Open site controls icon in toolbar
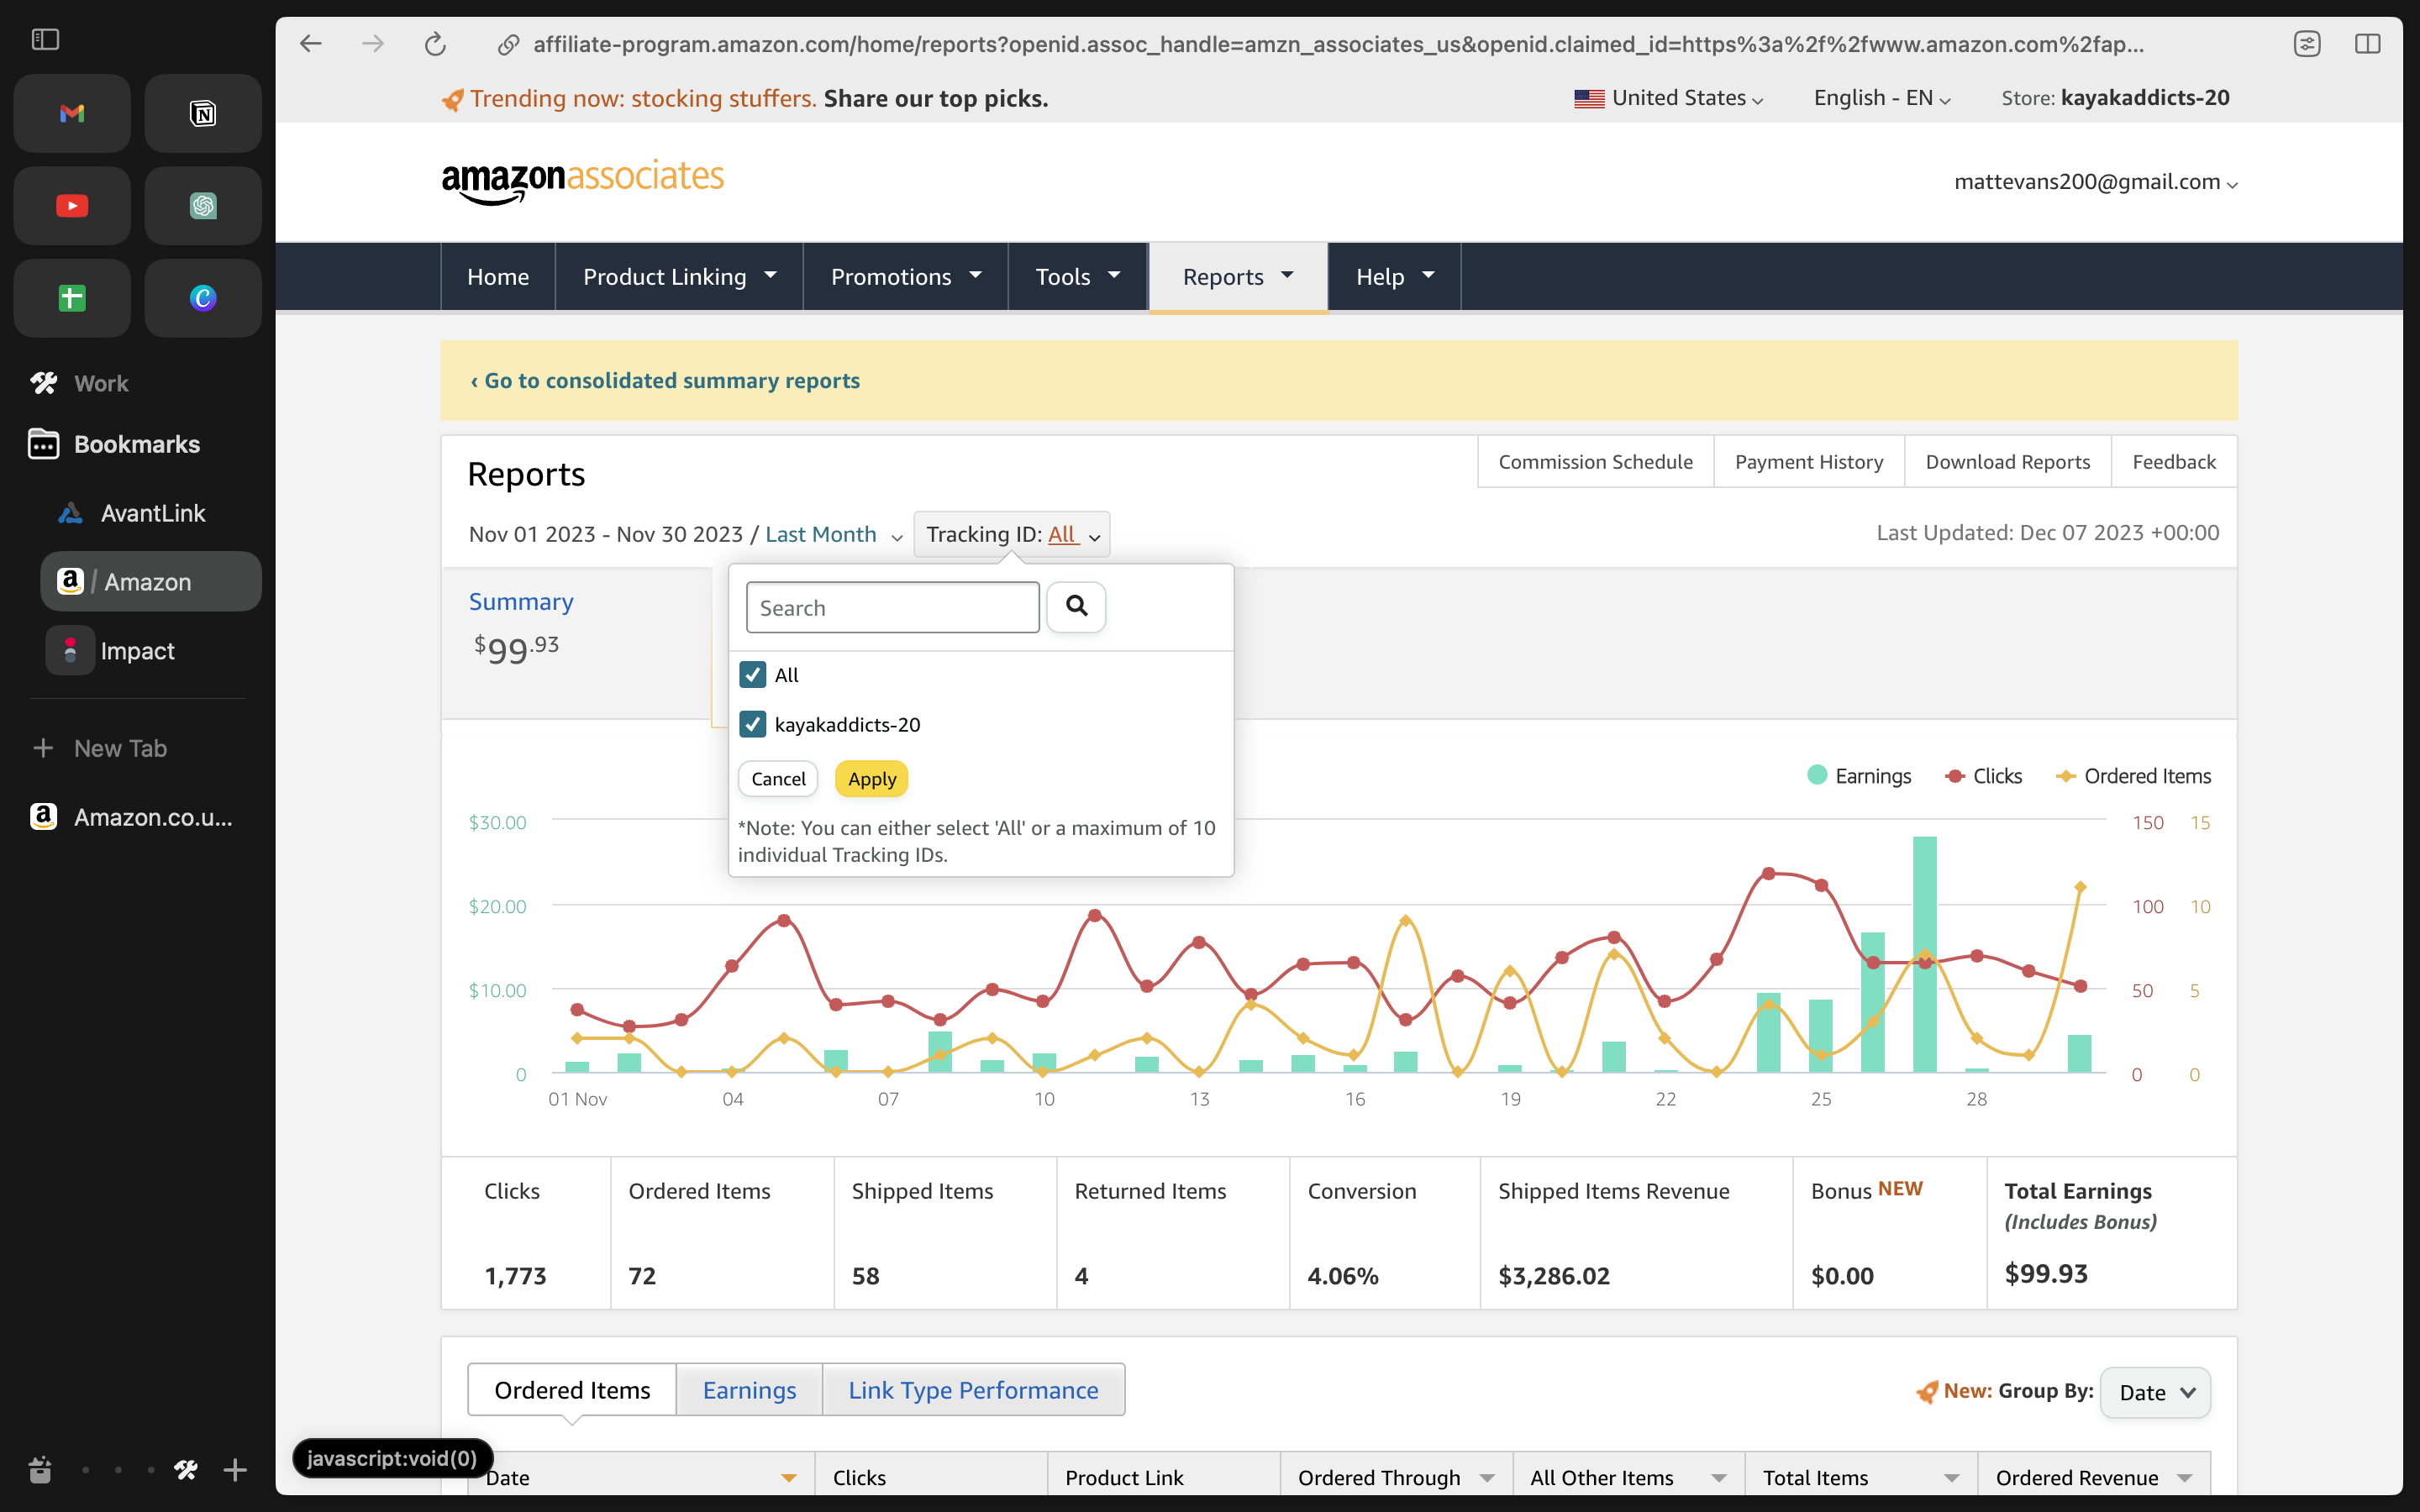The image size is (2420, 1512). click(2307, 44)
